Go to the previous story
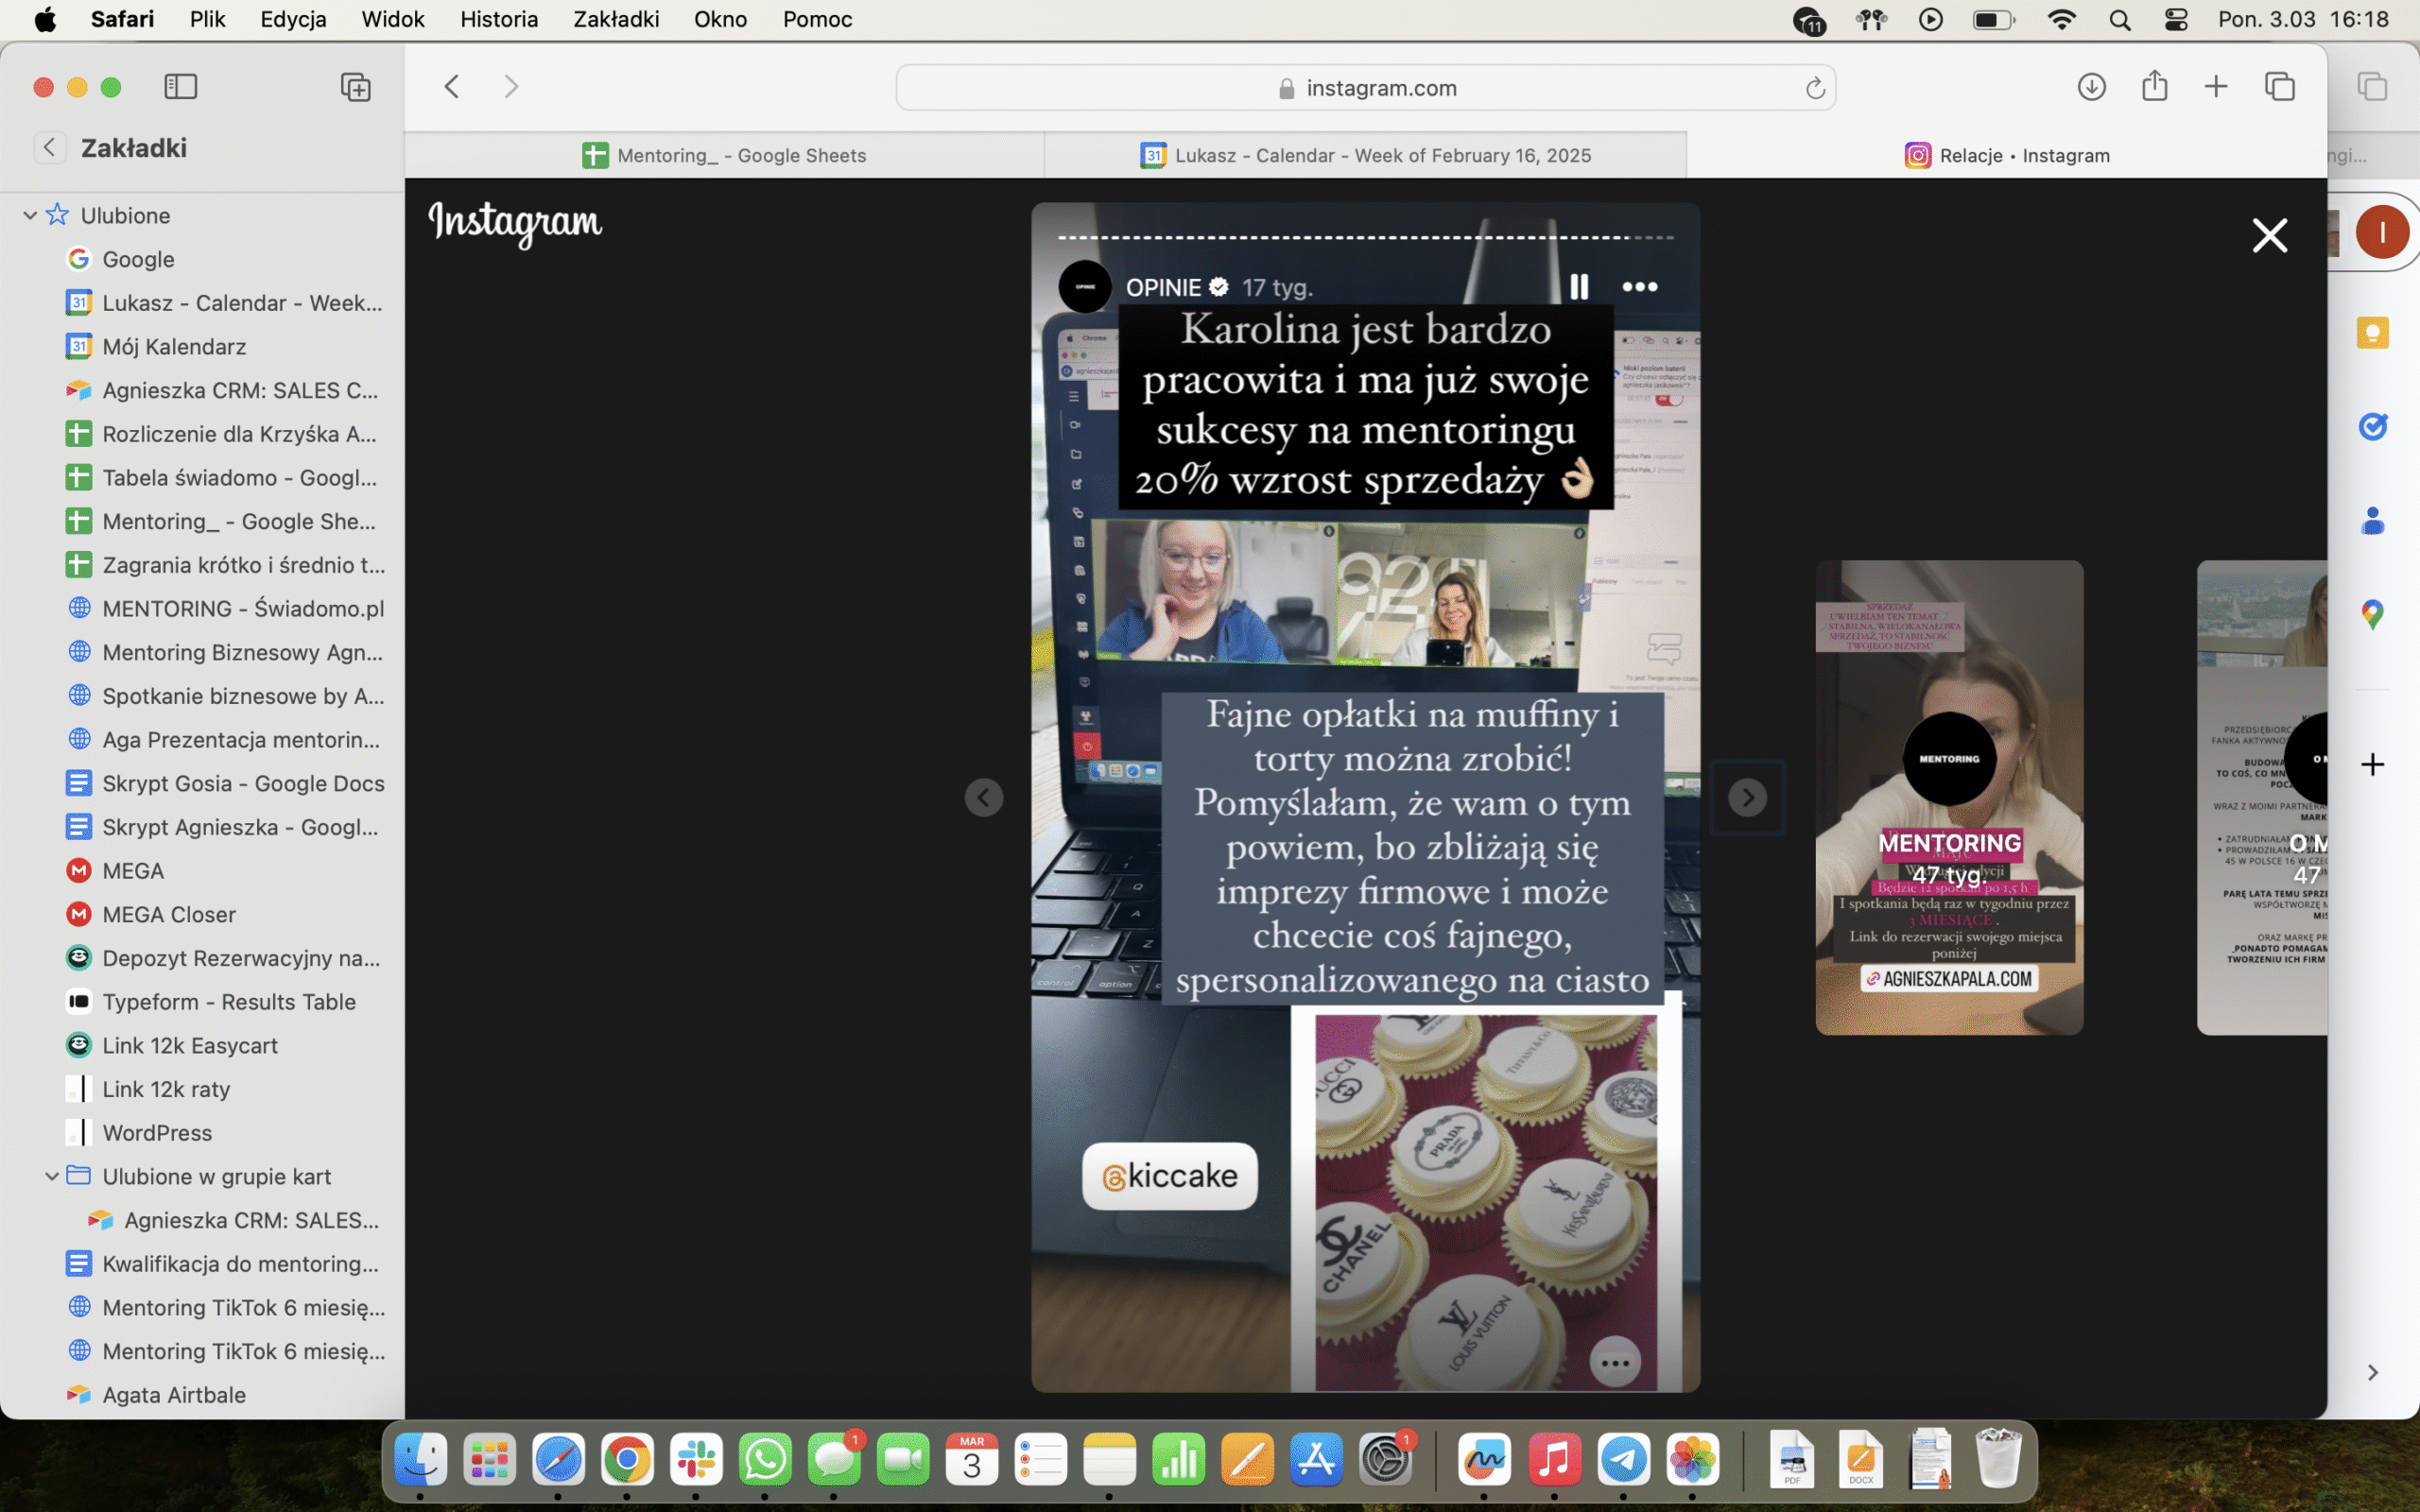Image resolution: width=2420 pixels, height=1512 pixels. point(983,797)
